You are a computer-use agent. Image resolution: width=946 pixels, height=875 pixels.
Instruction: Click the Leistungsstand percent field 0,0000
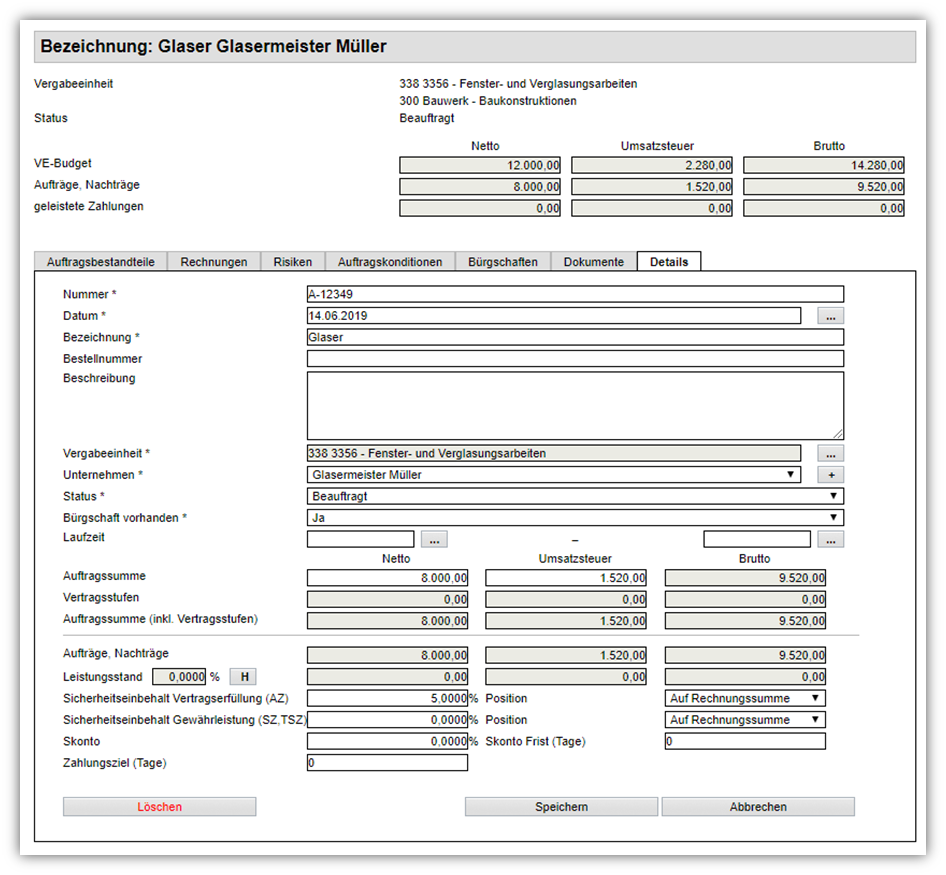tap(179, 676)
